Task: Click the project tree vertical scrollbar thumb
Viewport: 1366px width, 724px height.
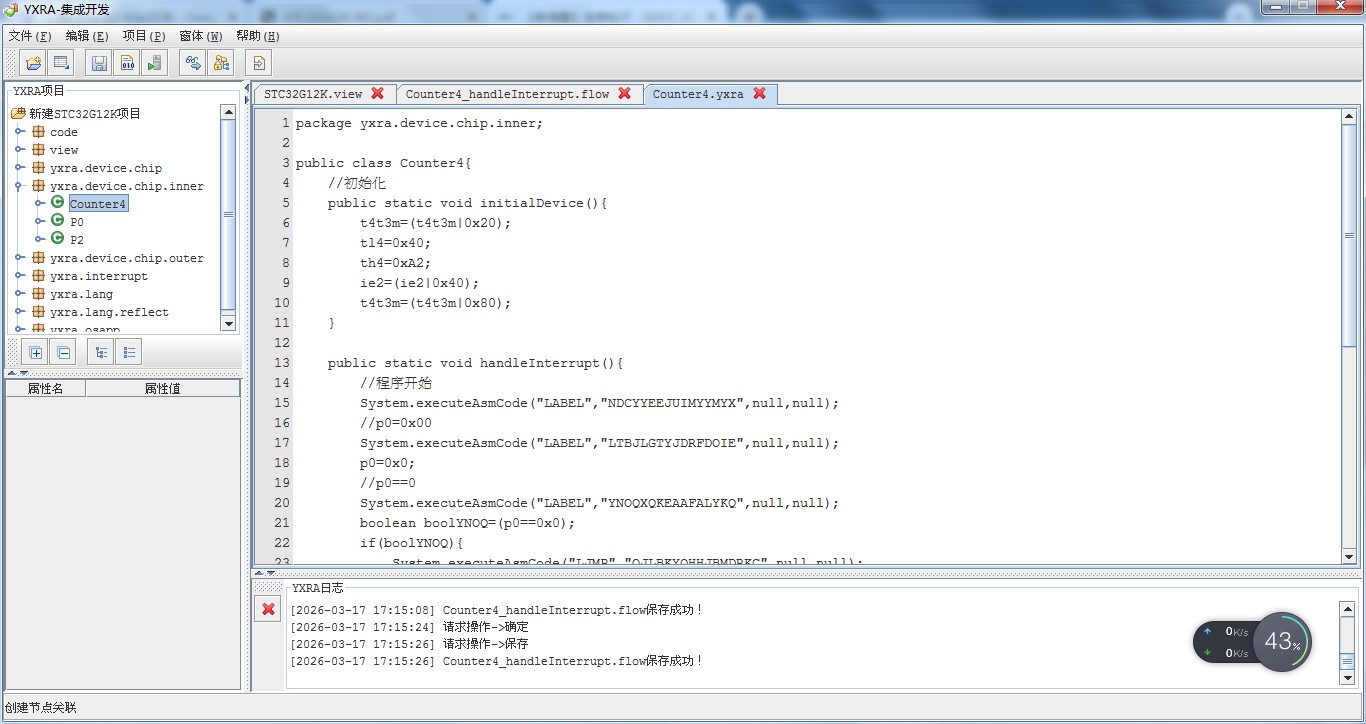Action: coord(228,214)
